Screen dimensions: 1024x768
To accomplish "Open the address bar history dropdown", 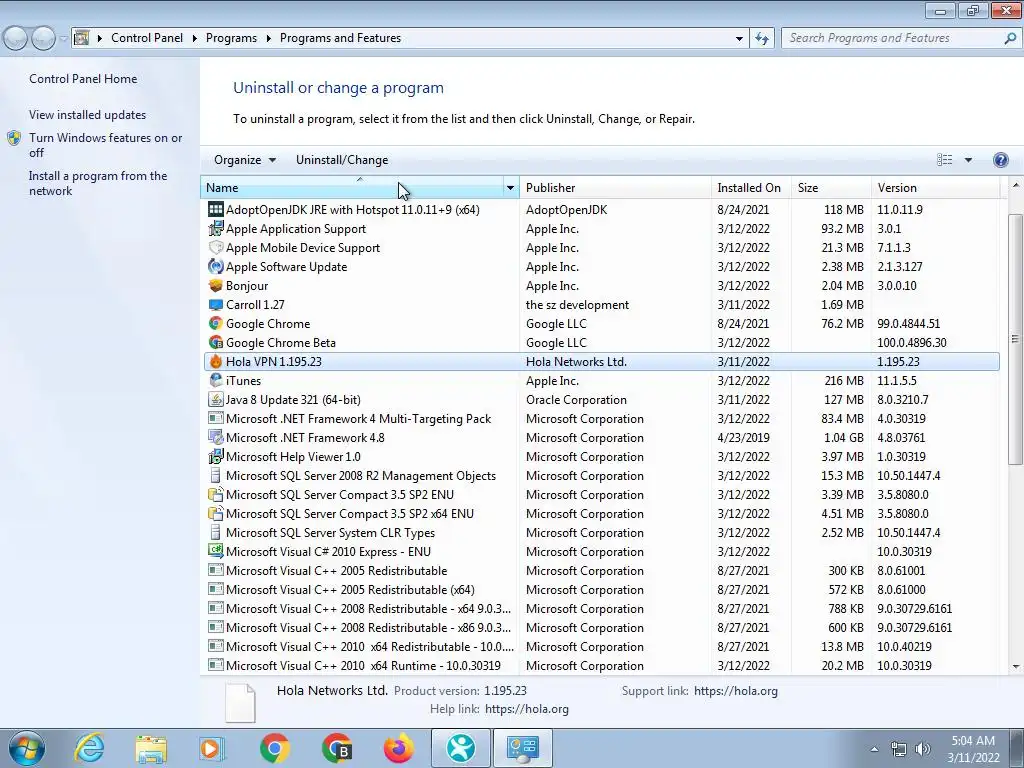I will tap(739, 39).
